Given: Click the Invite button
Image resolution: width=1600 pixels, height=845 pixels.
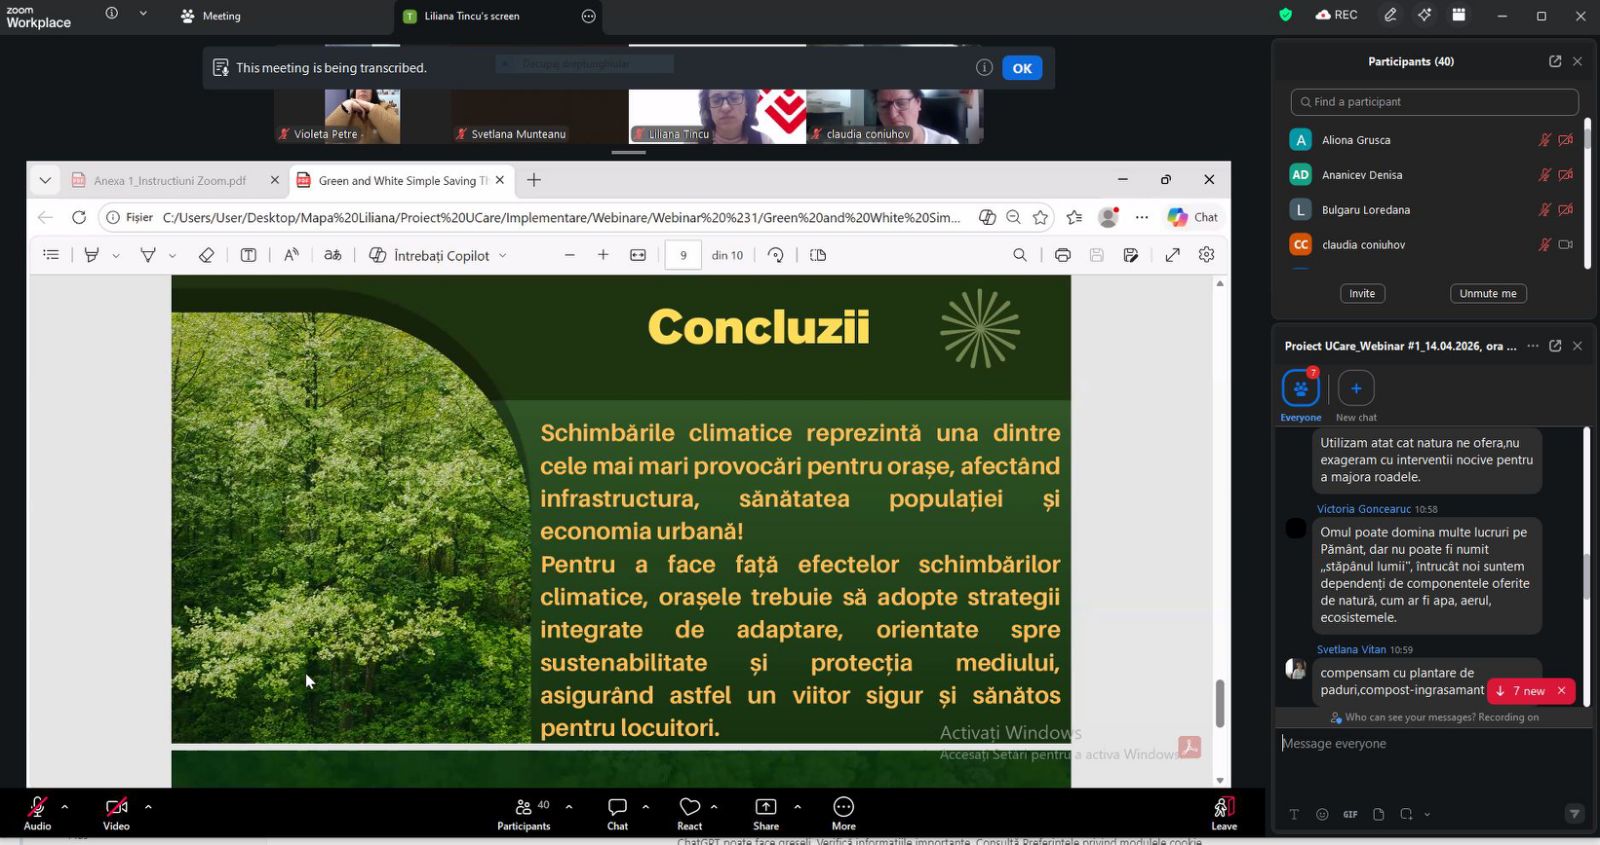Looking at the screenshot, I should pos(1362,293).
